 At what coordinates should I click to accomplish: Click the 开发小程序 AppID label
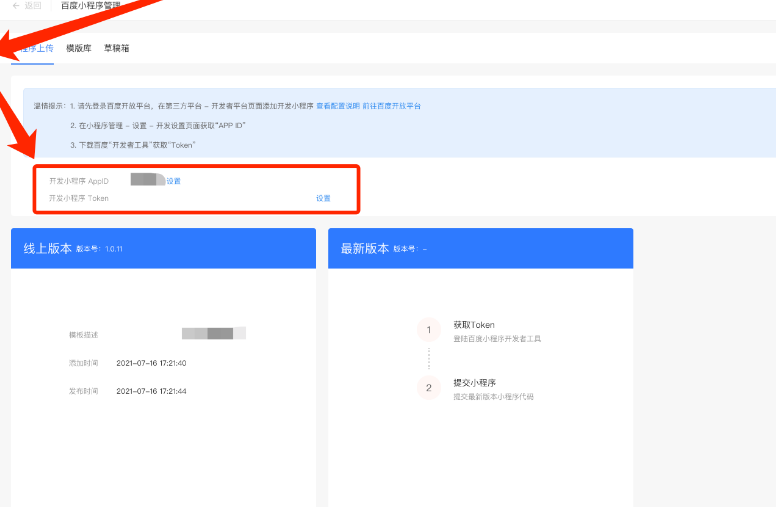tap(79, 181)
